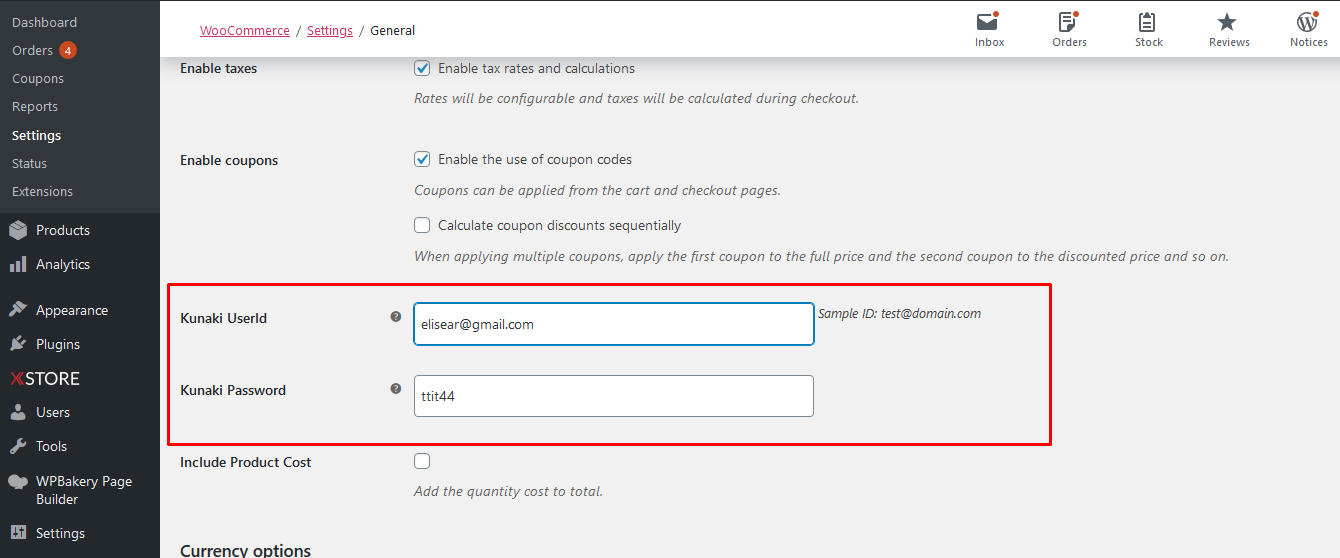1340x558 pixels.
Task: Click the Enable taxes row label
Action: point(218,69)
